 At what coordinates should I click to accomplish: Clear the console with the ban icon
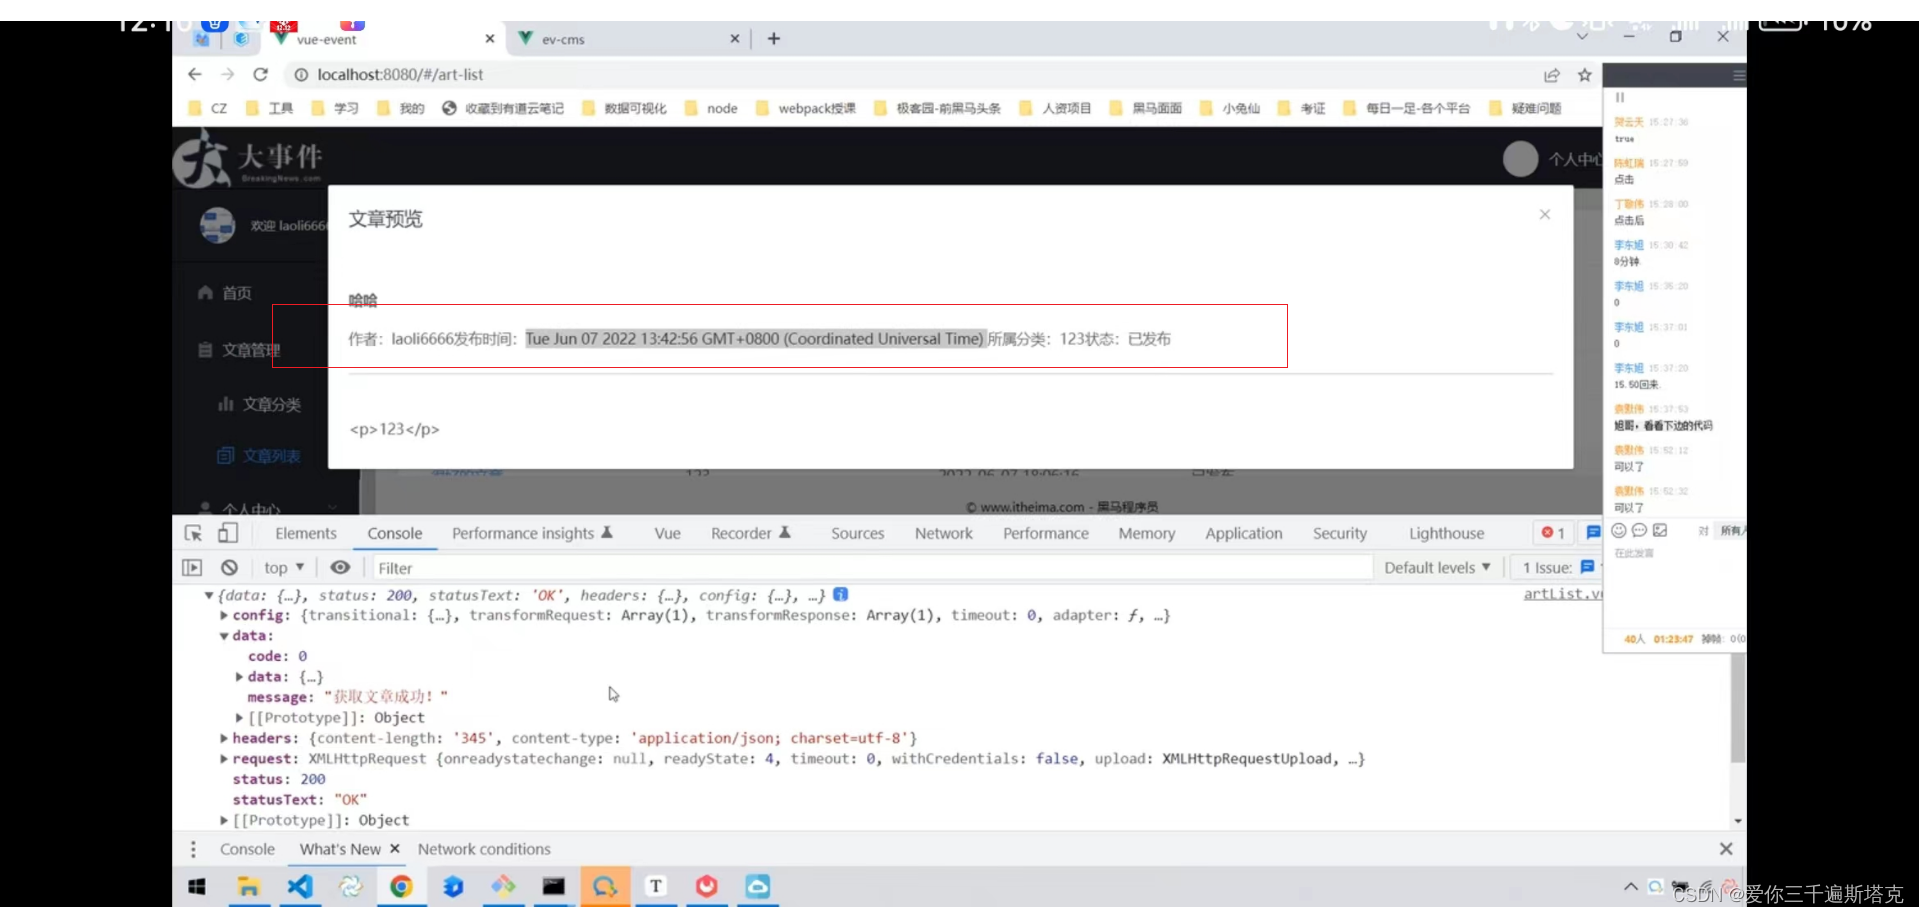(x=229, y=568)
